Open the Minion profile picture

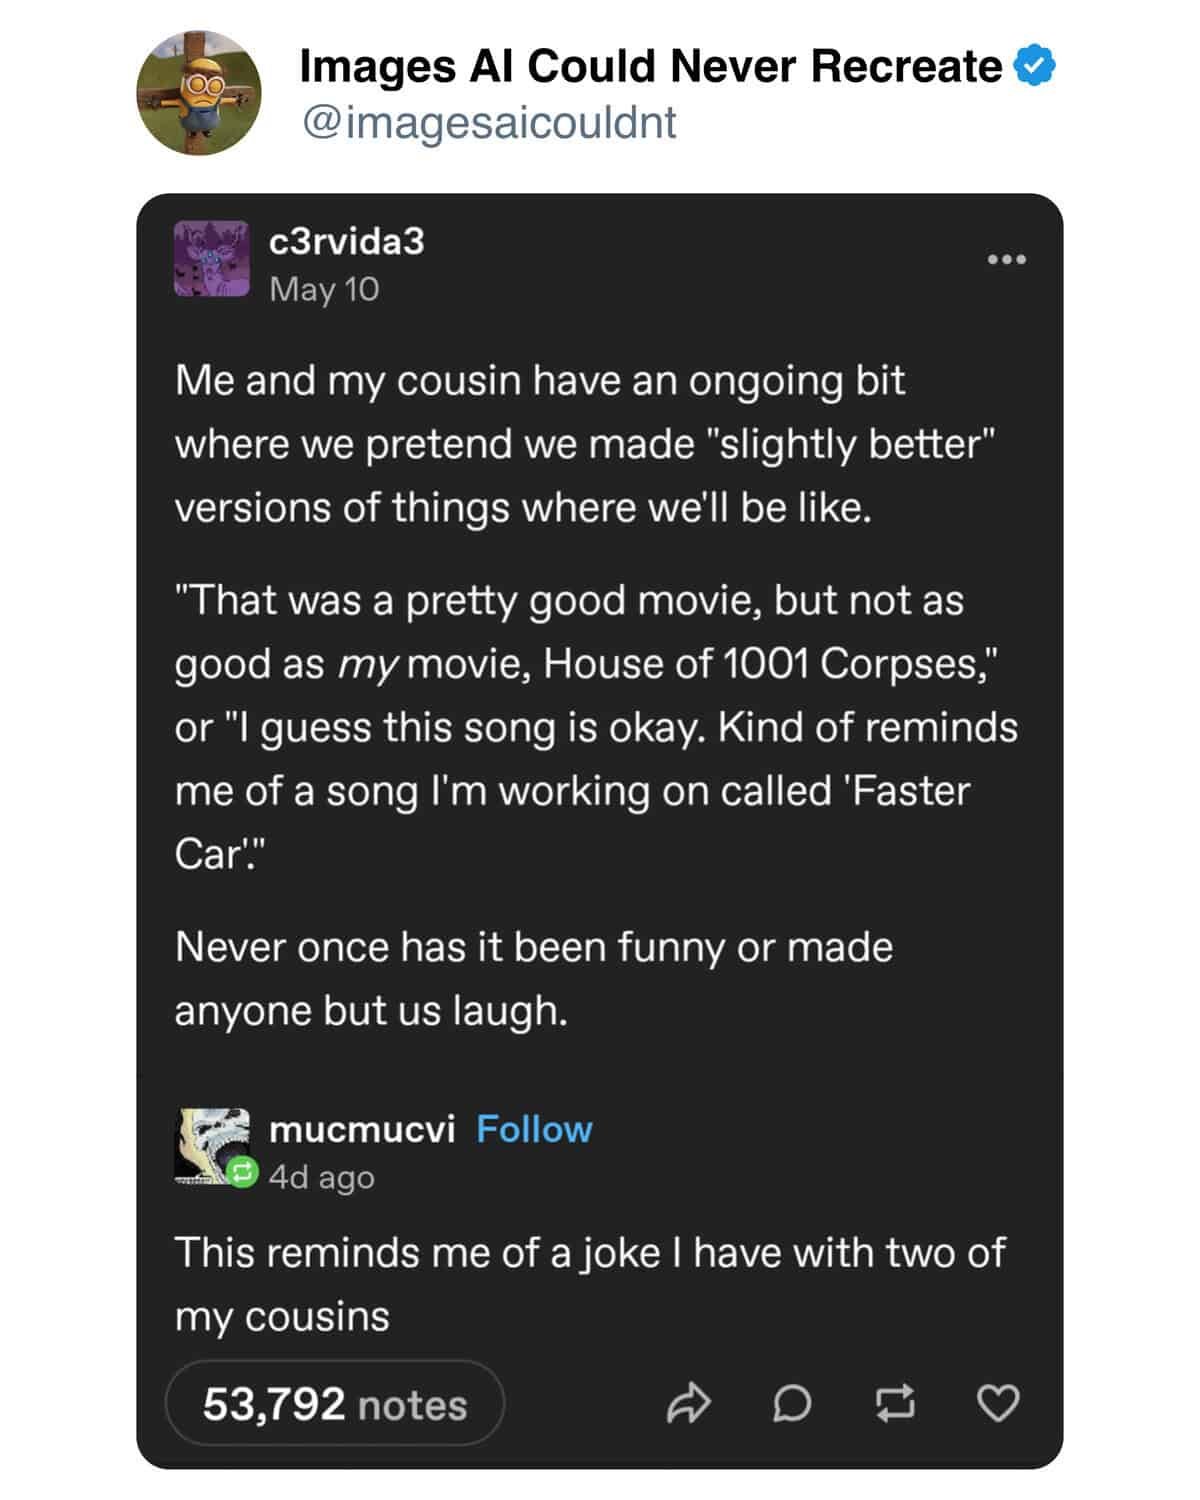click(x=199, y=93)
